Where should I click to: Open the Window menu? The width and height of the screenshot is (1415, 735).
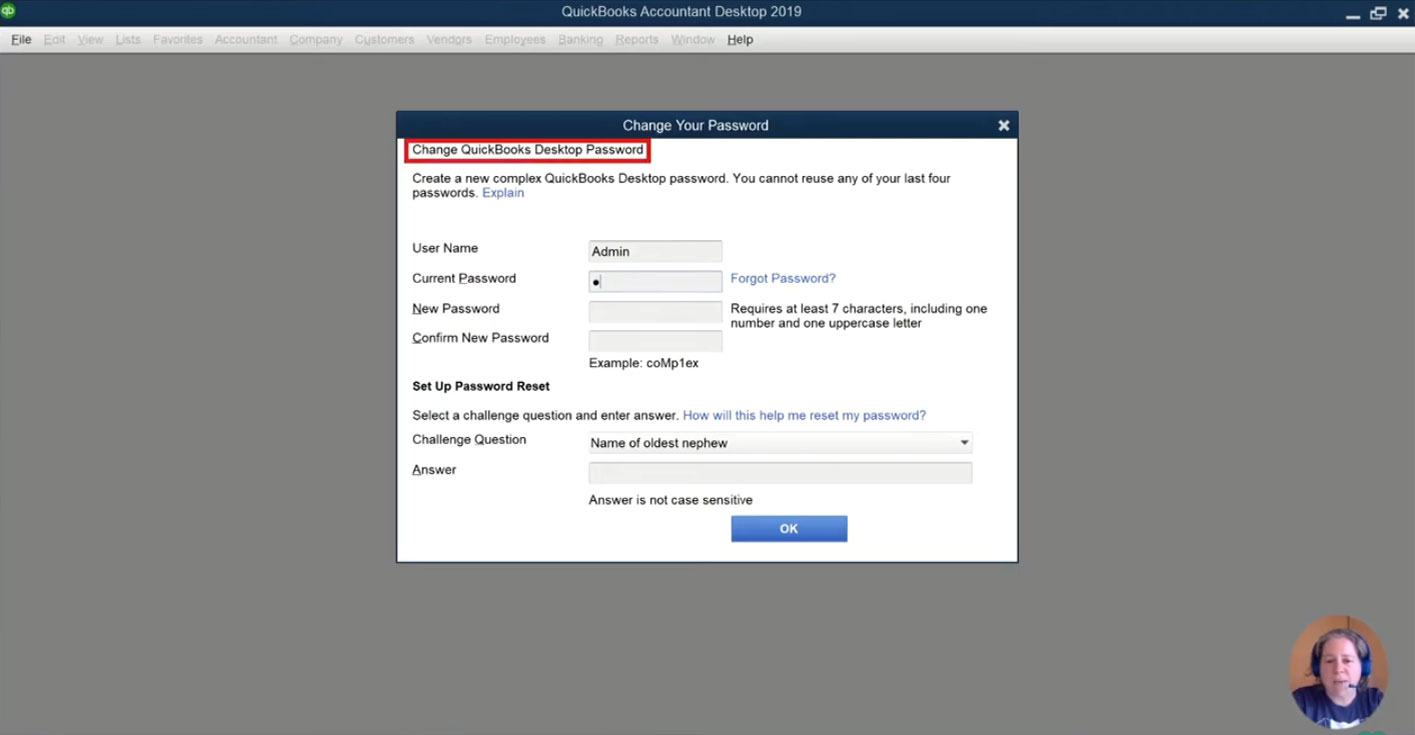(x=693, y=39)
